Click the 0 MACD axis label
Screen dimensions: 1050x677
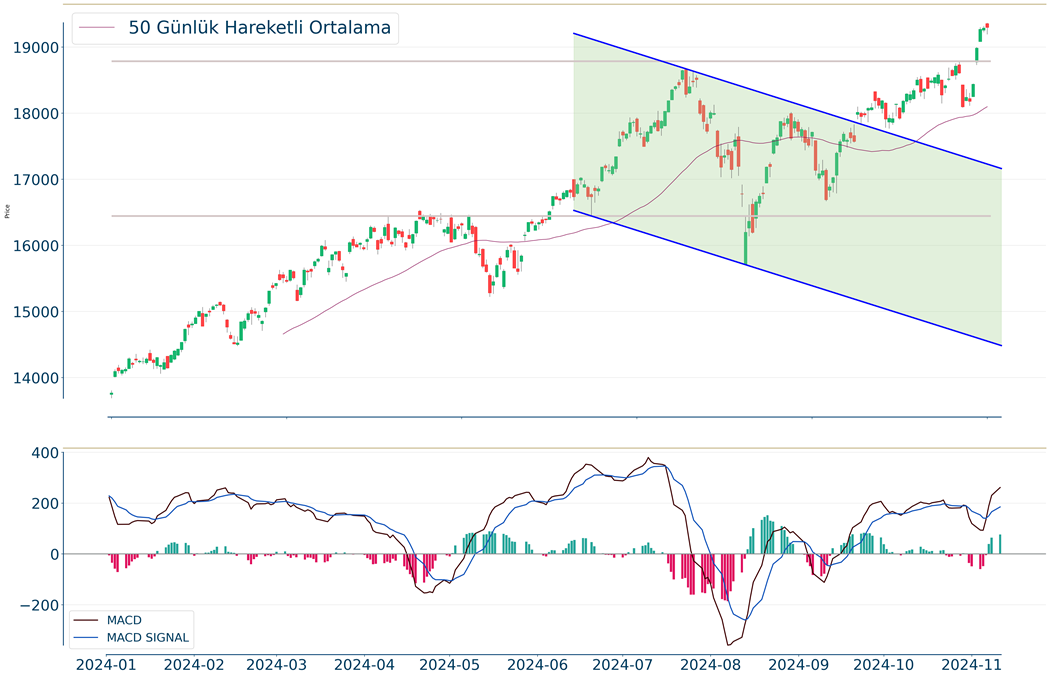click(x=54, y=554)
